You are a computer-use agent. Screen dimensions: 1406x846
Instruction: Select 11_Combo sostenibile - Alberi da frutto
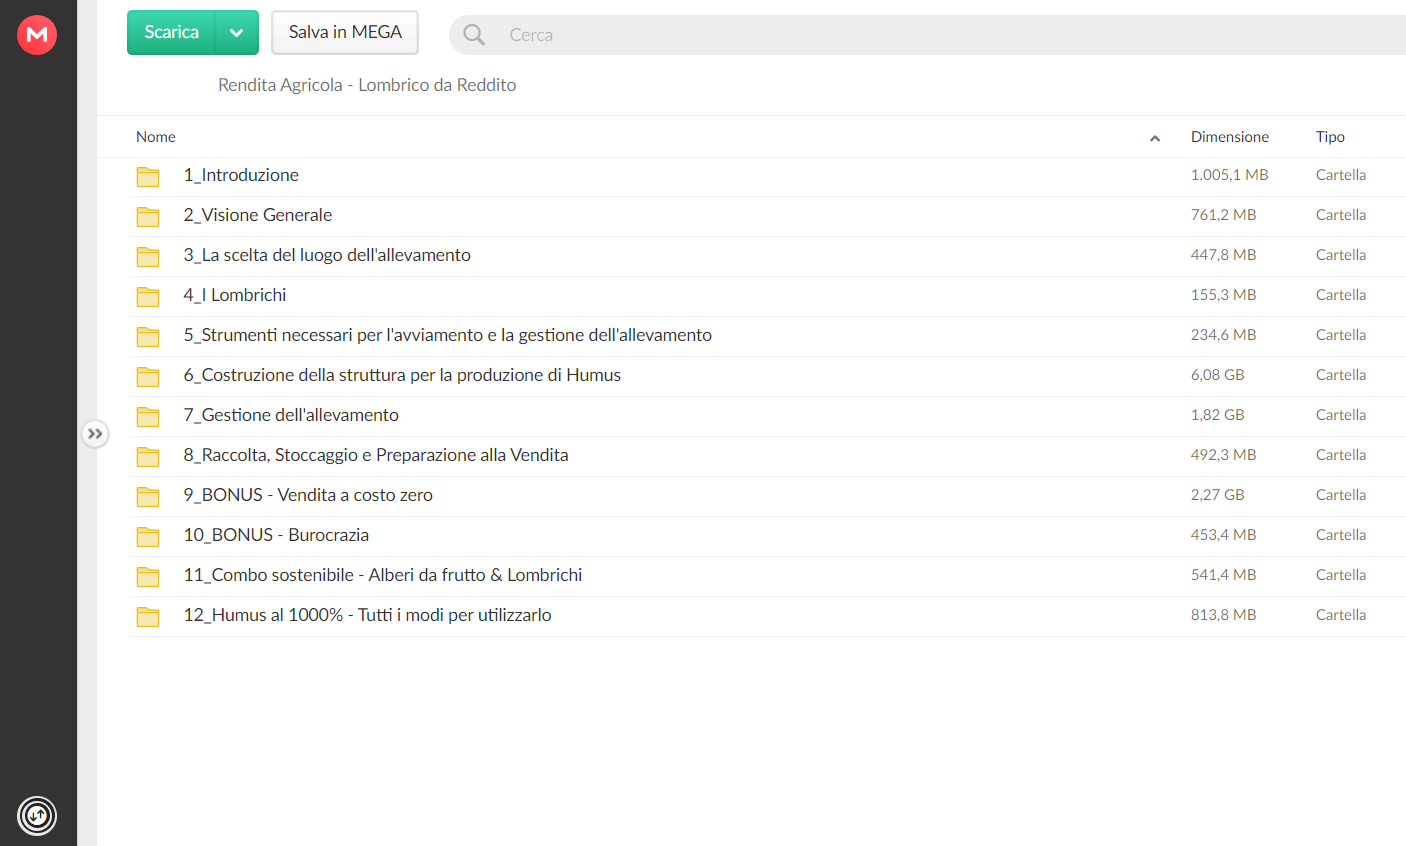click(x=383, y=575)
